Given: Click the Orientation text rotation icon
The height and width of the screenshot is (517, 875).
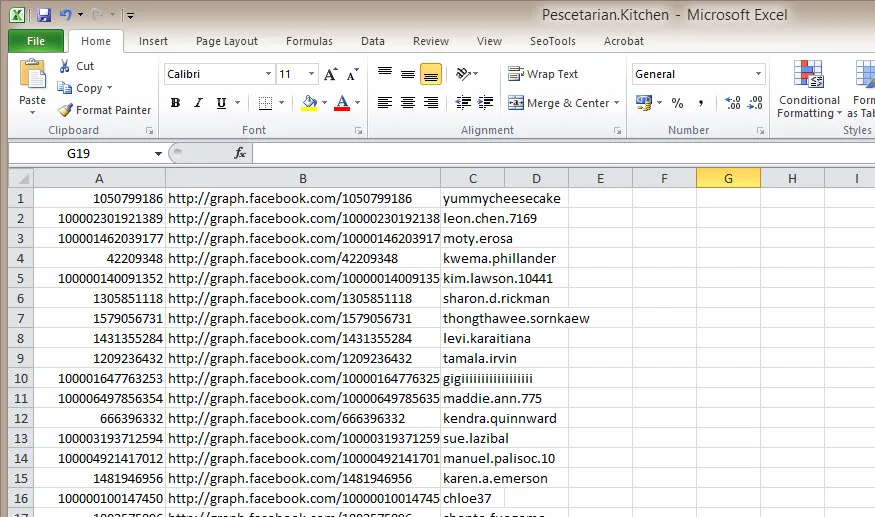Looking at the screenshot, I should click(x=463, y=73).
